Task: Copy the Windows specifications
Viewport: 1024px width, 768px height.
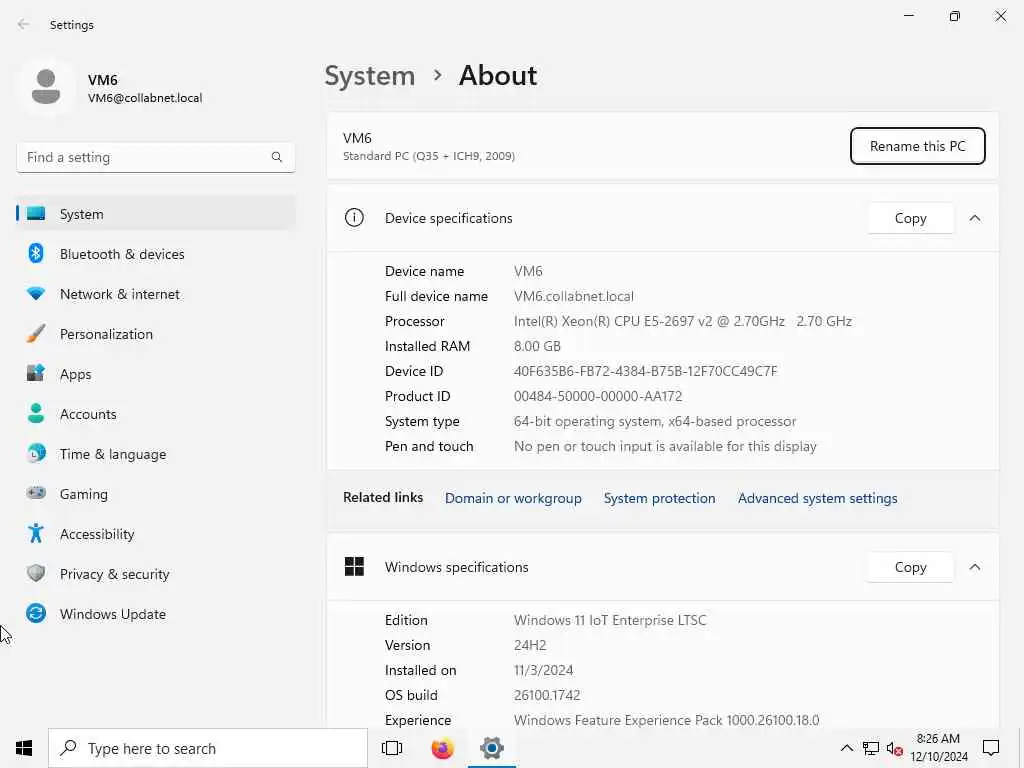Action: click(910, 567)
